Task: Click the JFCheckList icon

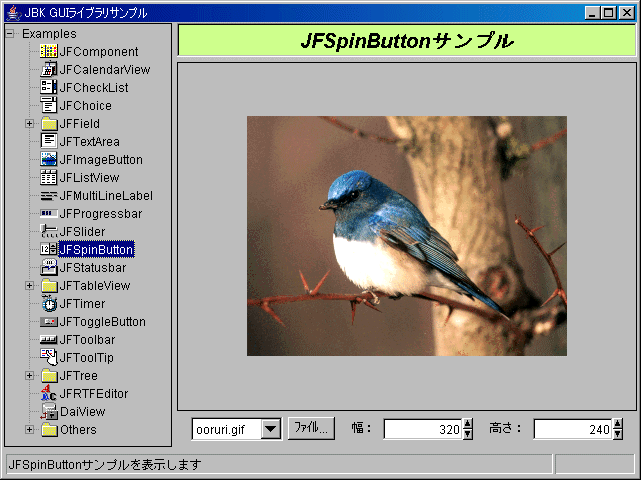Action: [x=49, y=87]
